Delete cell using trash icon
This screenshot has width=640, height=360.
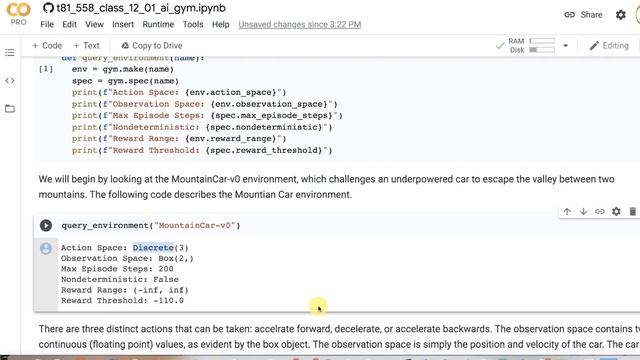(633, 211)
